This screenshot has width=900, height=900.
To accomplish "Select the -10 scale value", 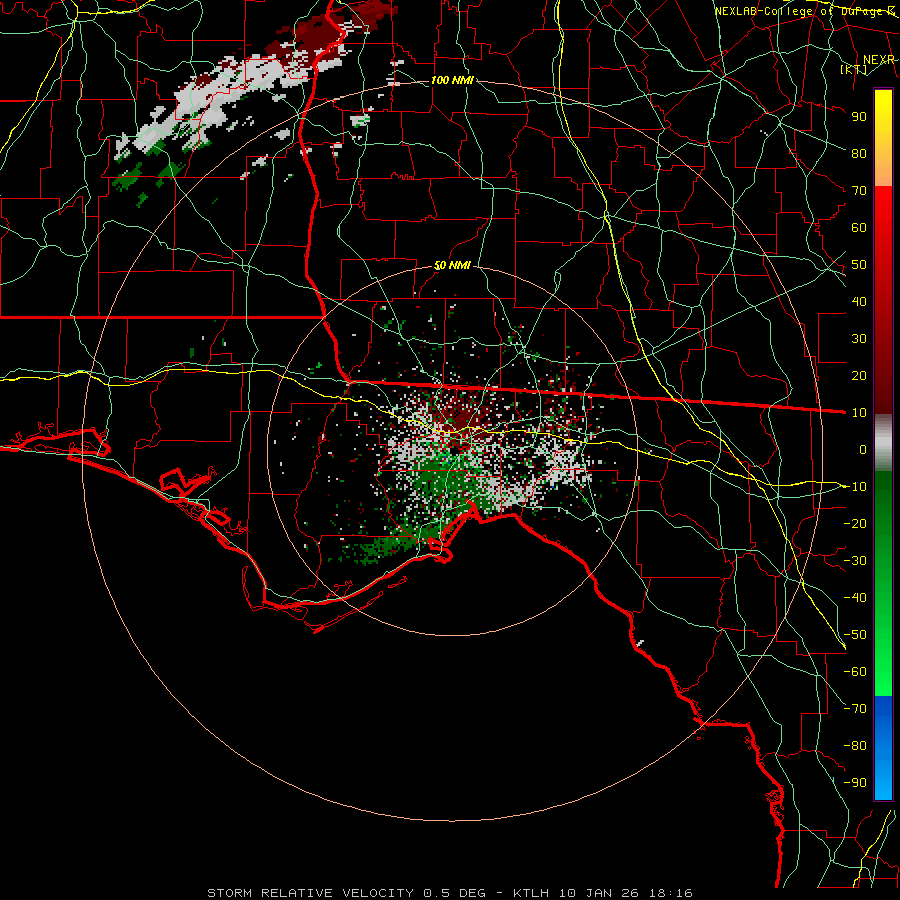I will pos(855,487).
